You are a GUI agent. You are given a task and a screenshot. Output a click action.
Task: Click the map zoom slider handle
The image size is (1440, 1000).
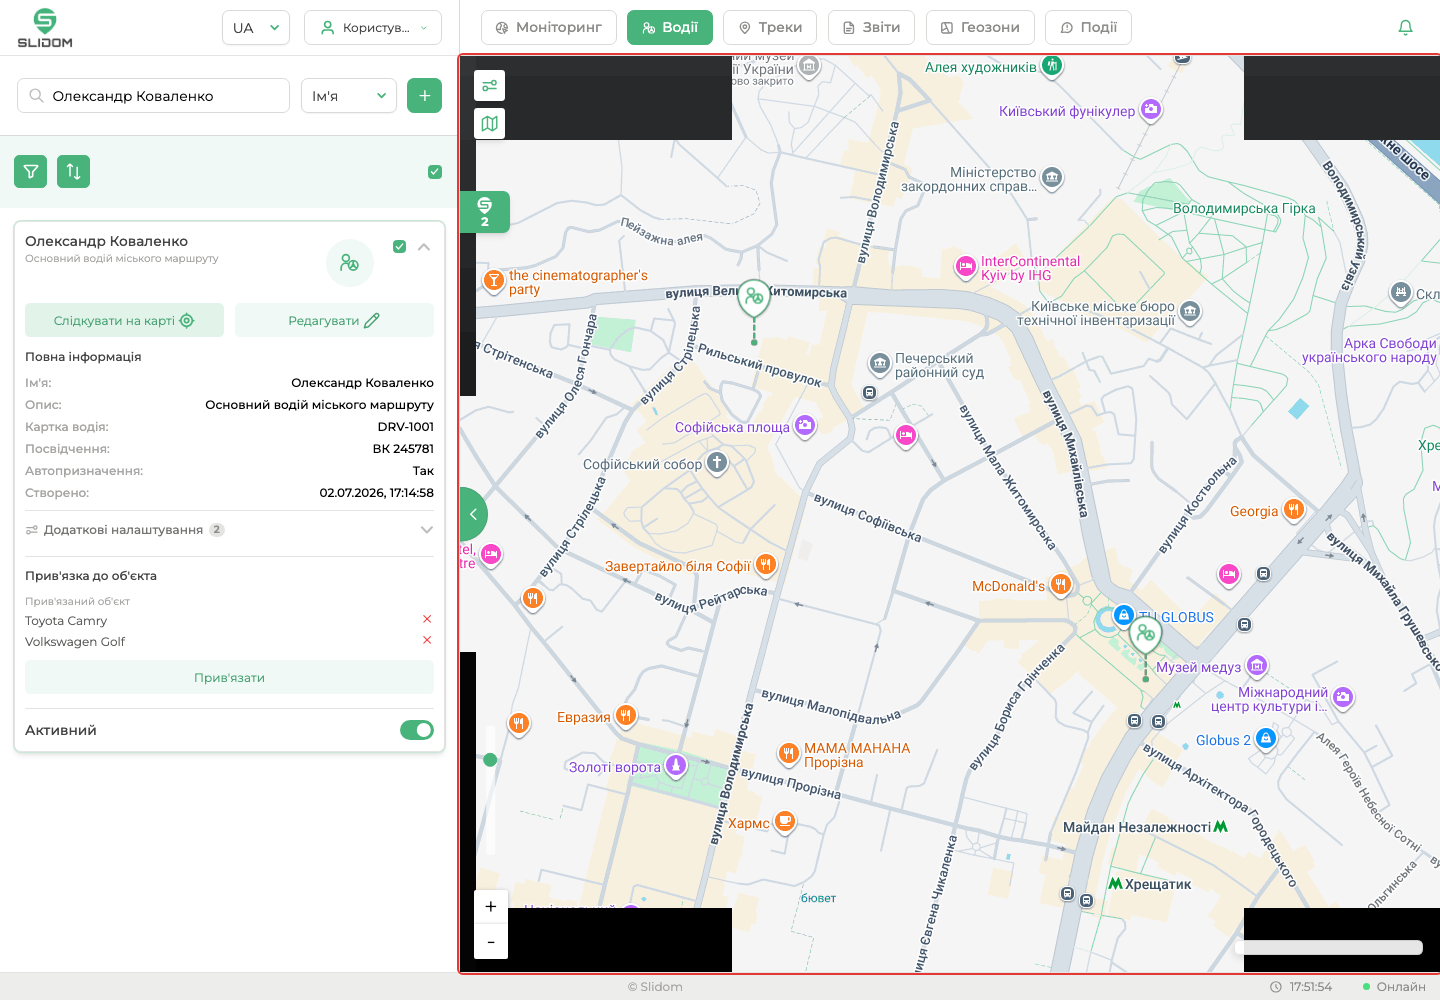tap(490, 760)
